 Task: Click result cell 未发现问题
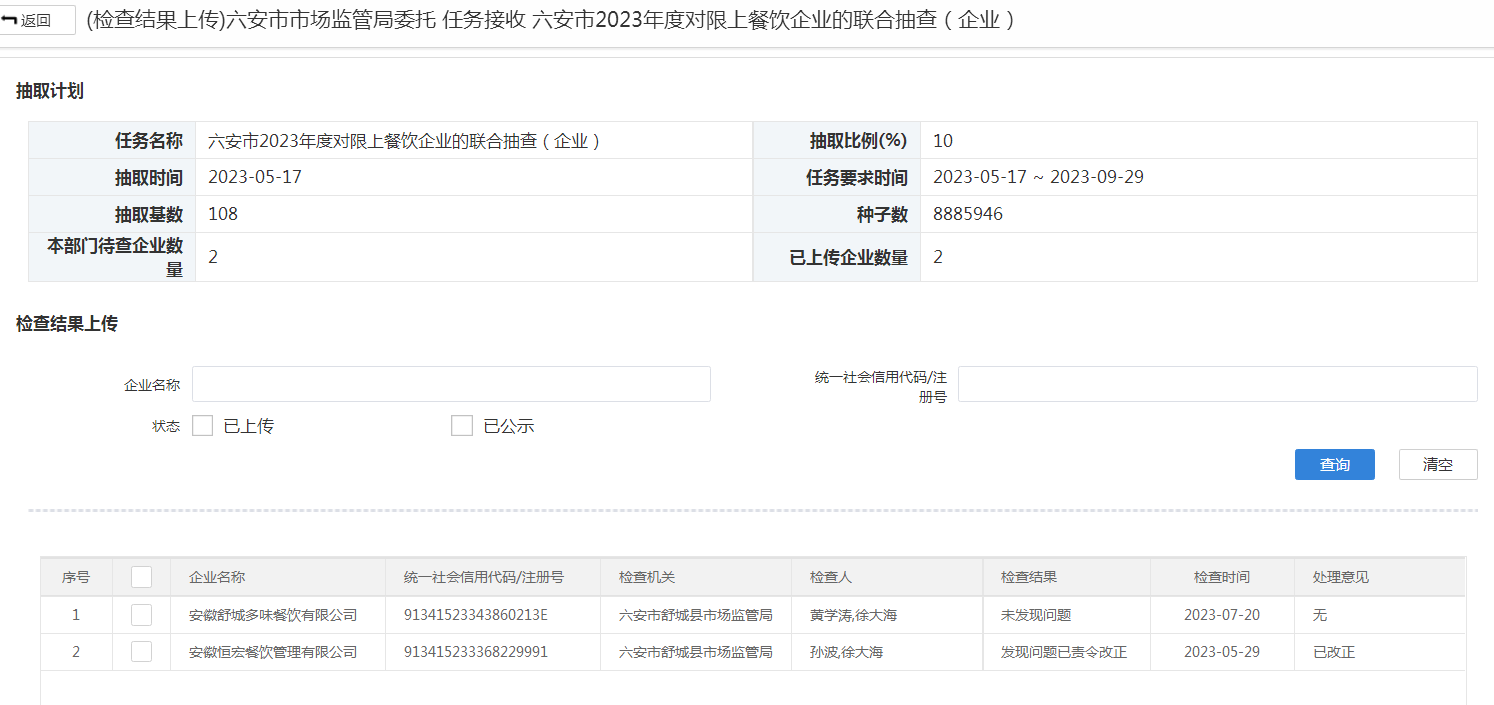[x=1036, y=615]
